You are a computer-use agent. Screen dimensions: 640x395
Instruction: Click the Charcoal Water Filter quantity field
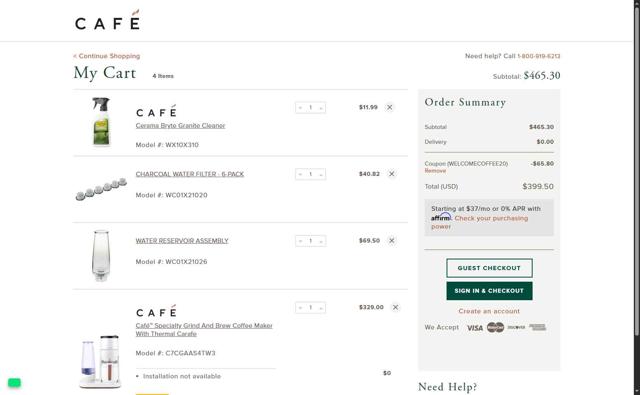point(311,174)
